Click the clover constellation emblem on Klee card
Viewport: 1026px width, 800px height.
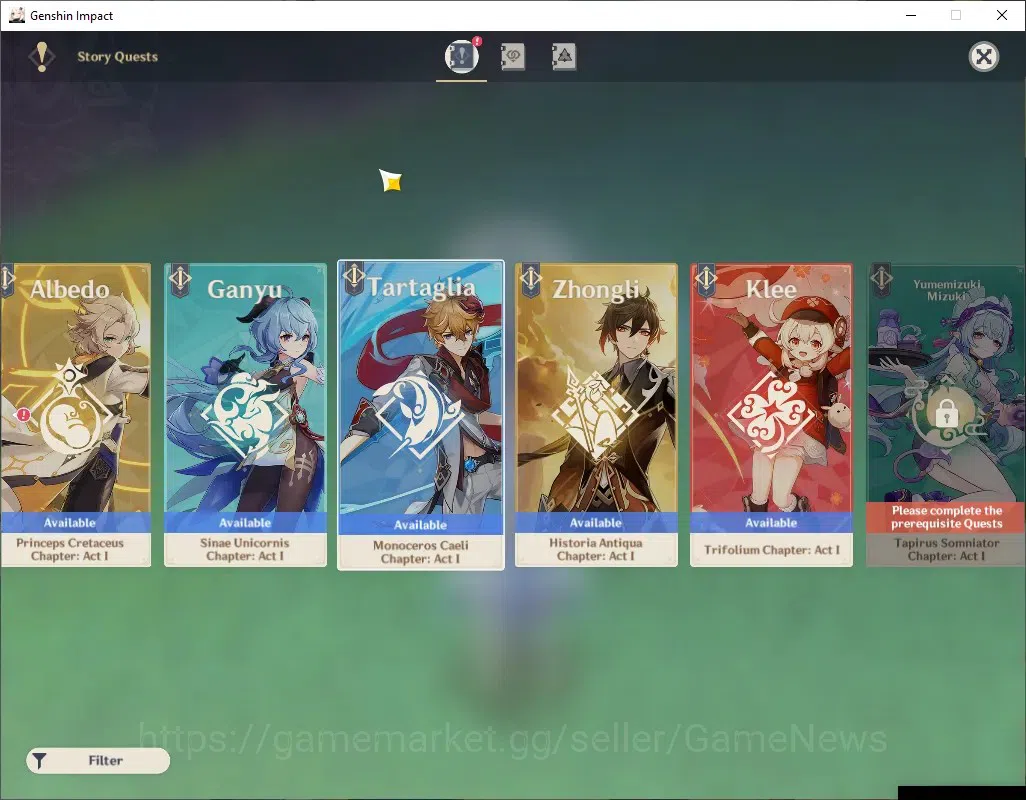pos(771,414)
